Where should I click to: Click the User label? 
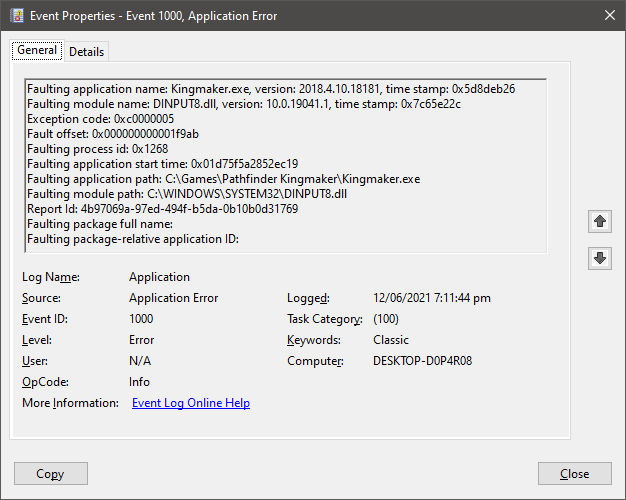point(35,361)
